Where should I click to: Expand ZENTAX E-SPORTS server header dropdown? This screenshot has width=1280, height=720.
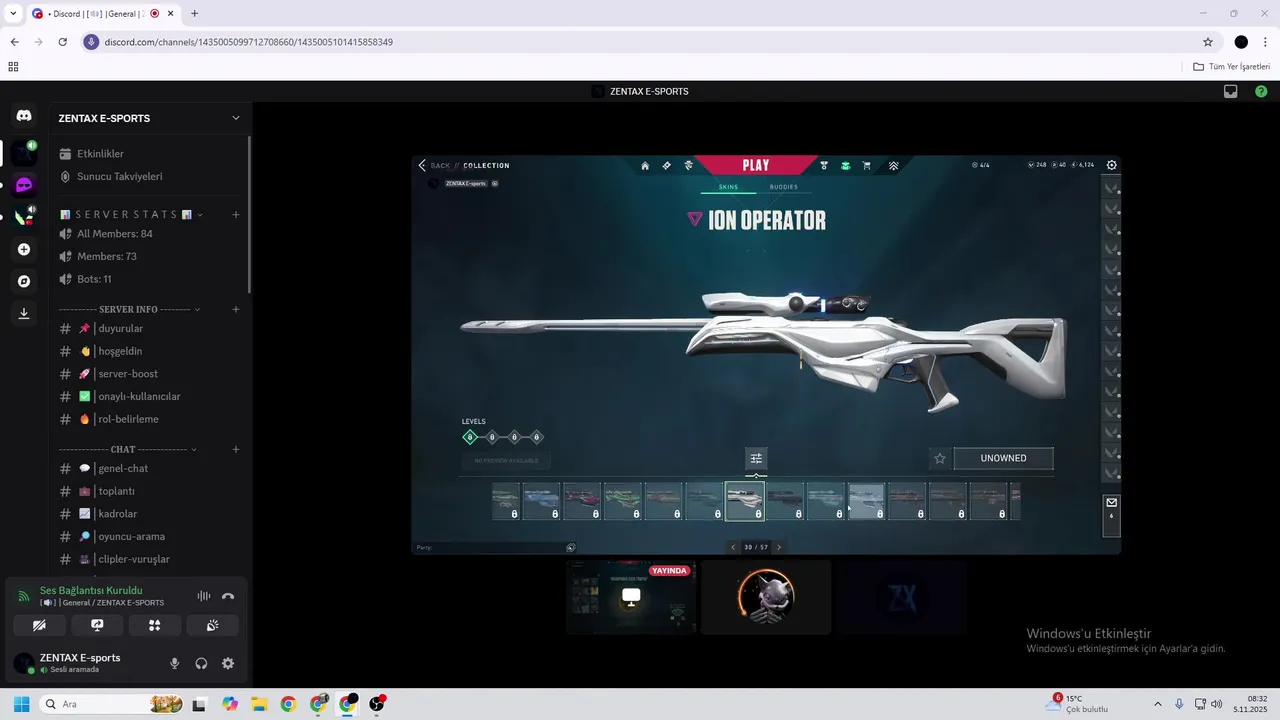236,118
